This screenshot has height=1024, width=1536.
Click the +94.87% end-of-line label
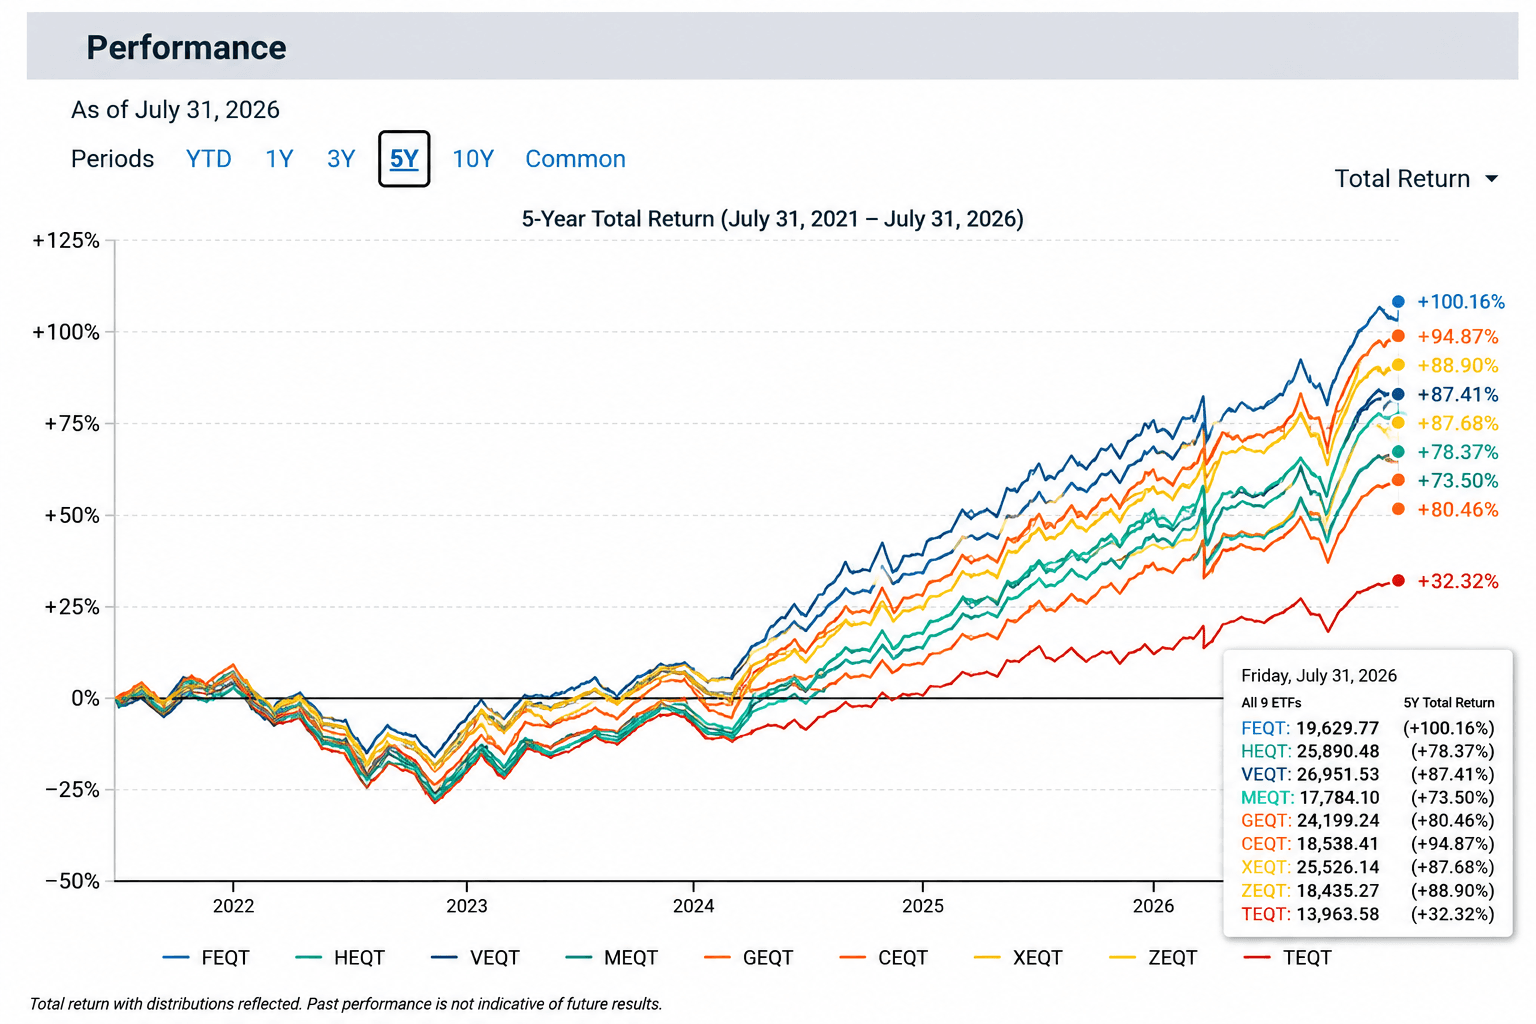[x=1458, y=337]
